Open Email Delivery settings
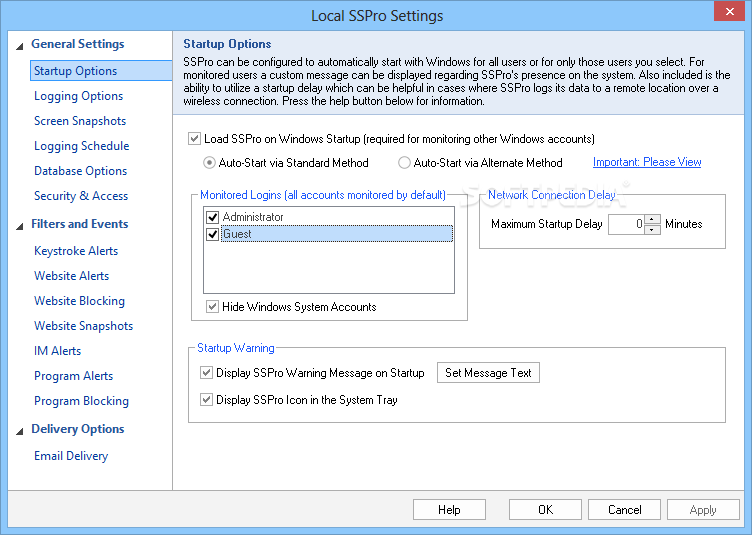 70,456
